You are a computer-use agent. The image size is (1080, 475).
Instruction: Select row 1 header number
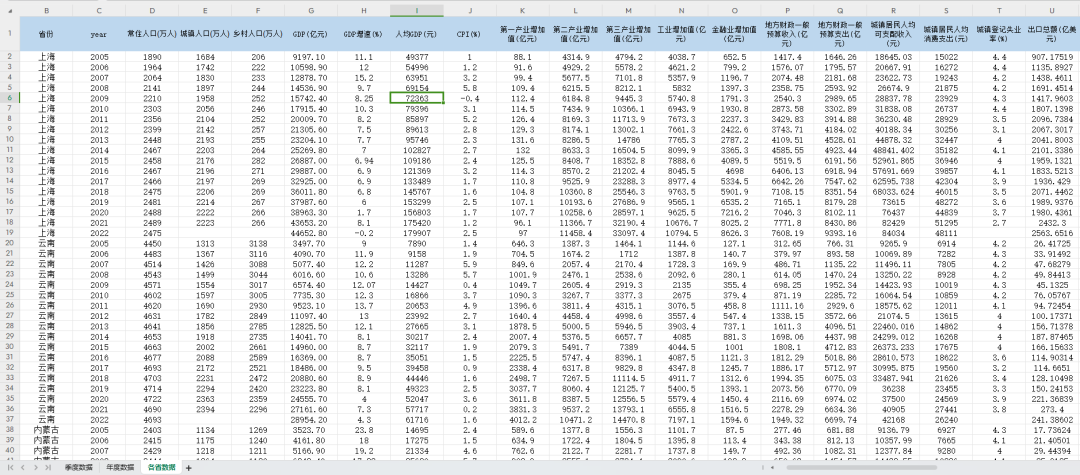(10, 34)
